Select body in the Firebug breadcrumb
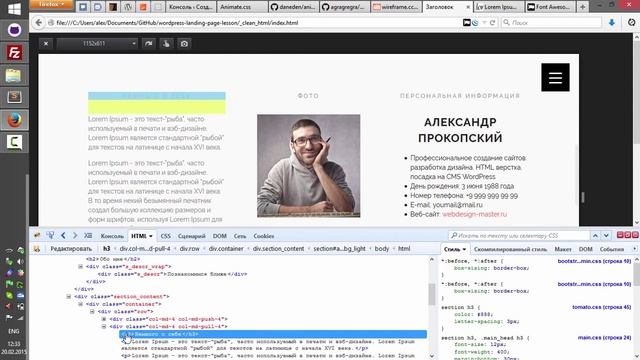This screenshot has width=640, height=360. [x=382, y=249]
